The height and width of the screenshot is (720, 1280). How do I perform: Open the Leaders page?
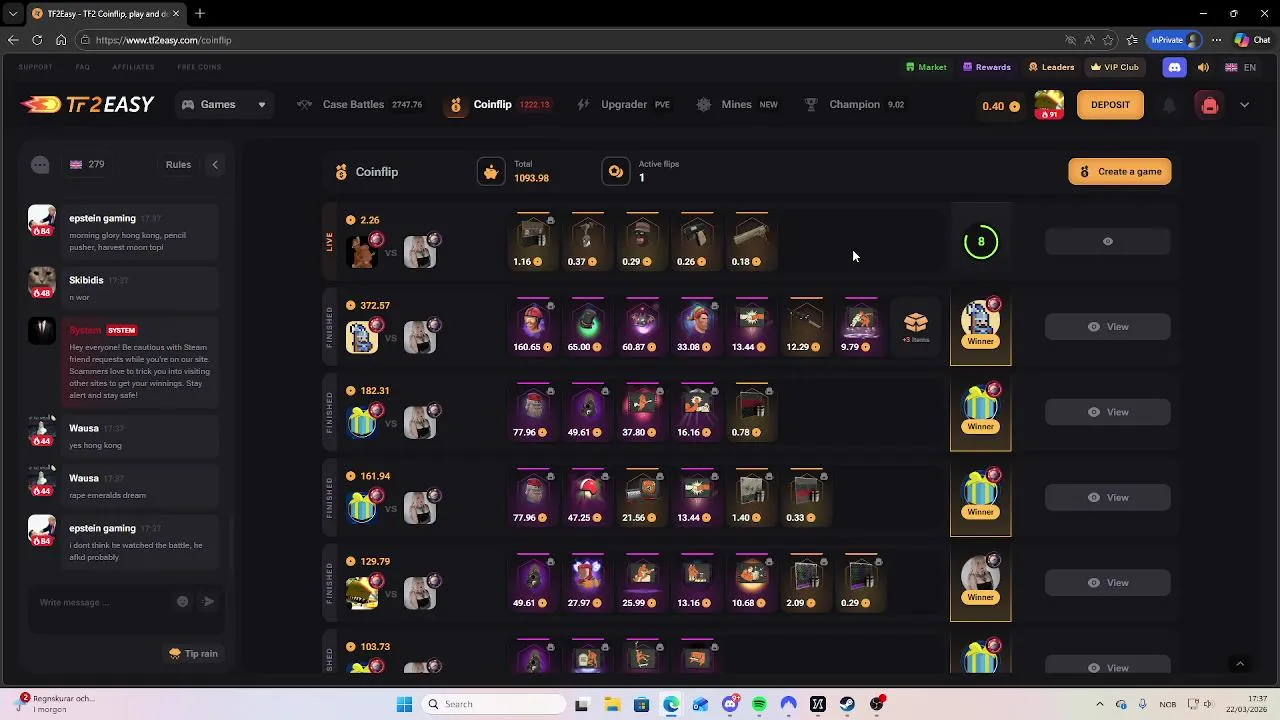[x=1052, y=67]
